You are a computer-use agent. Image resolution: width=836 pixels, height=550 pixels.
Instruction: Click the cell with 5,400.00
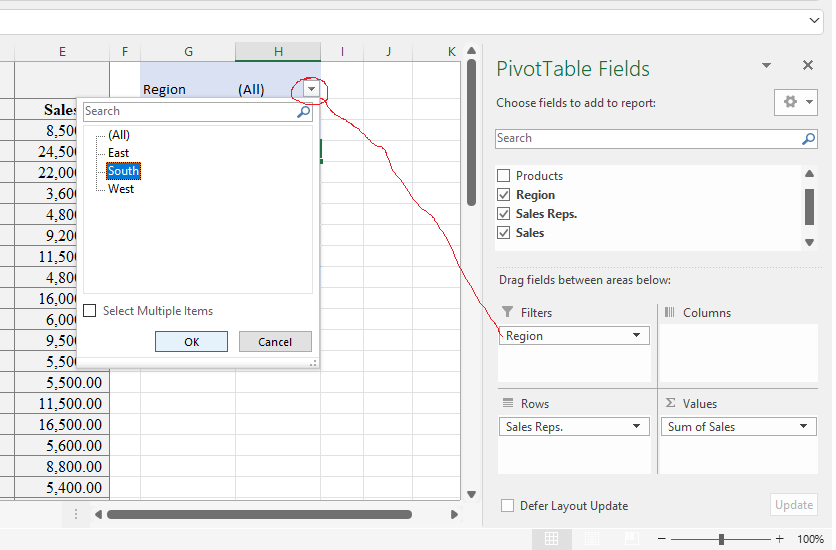coord(62,487)
